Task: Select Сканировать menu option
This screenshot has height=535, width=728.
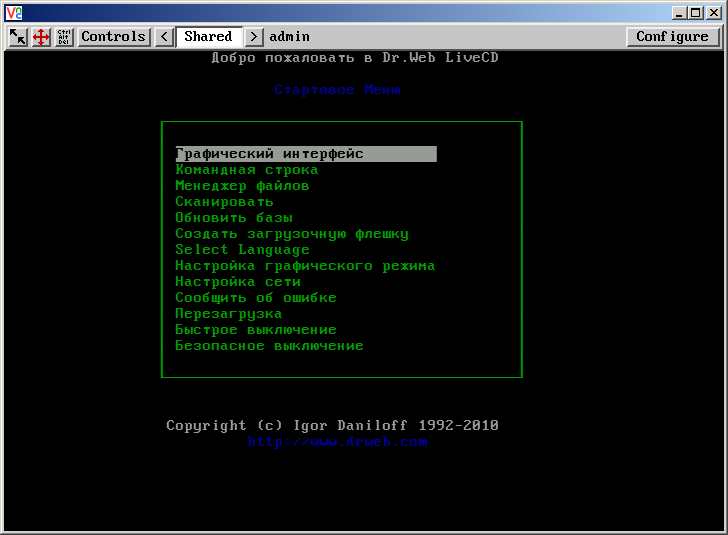Action: click(224, 202)
